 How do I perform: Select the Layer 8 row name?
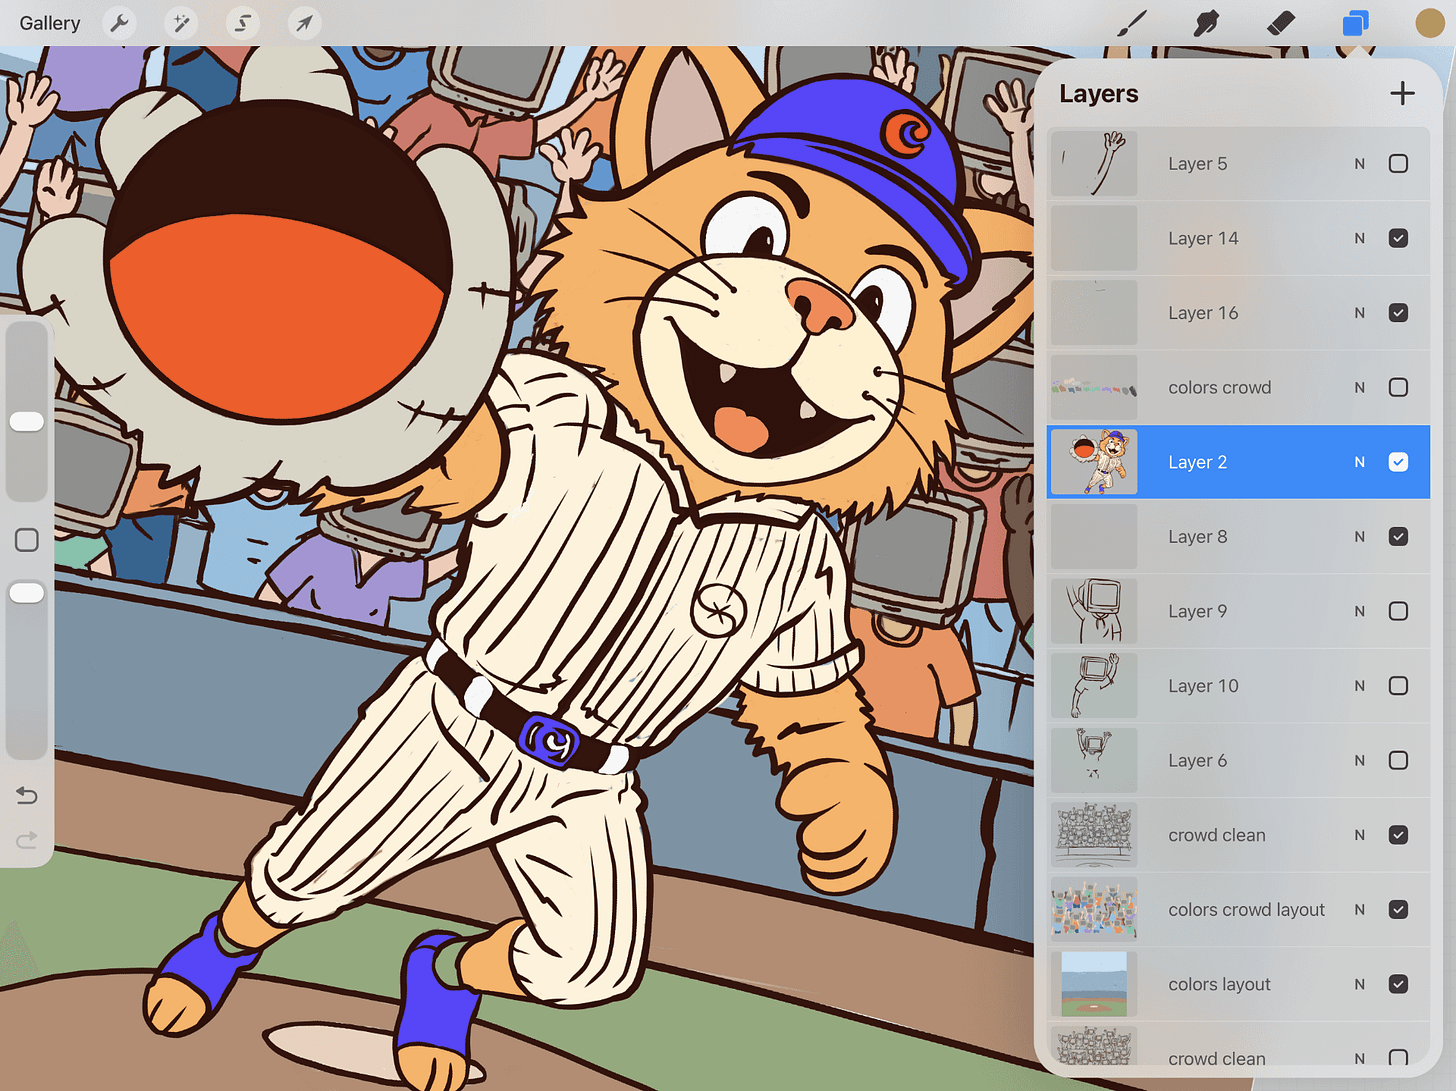(x=1197, y=537)
